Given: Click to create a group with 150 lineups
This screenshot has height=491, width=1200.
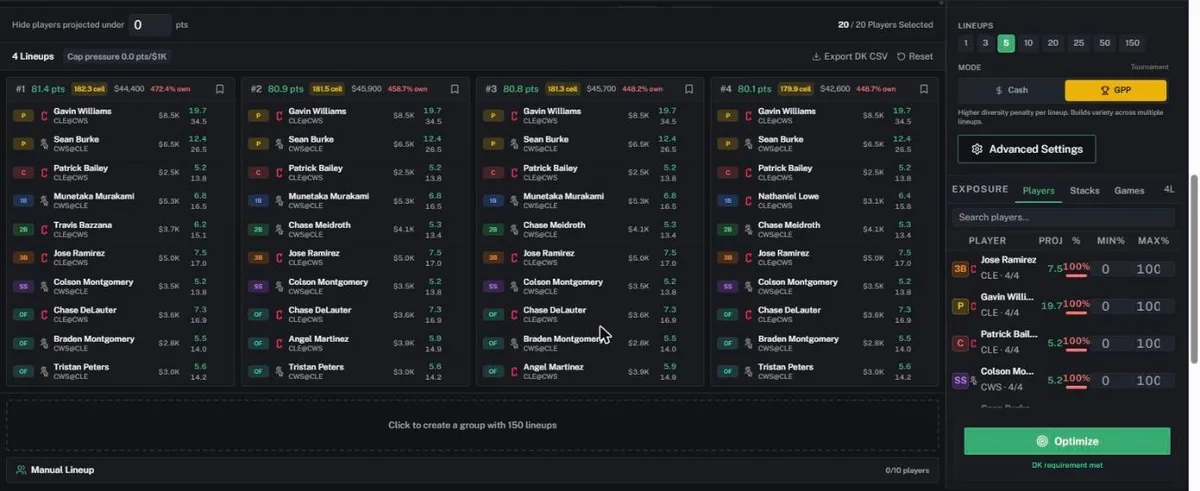Looking at the screenshot, I should pyautogui.click(x=472, y=425).
